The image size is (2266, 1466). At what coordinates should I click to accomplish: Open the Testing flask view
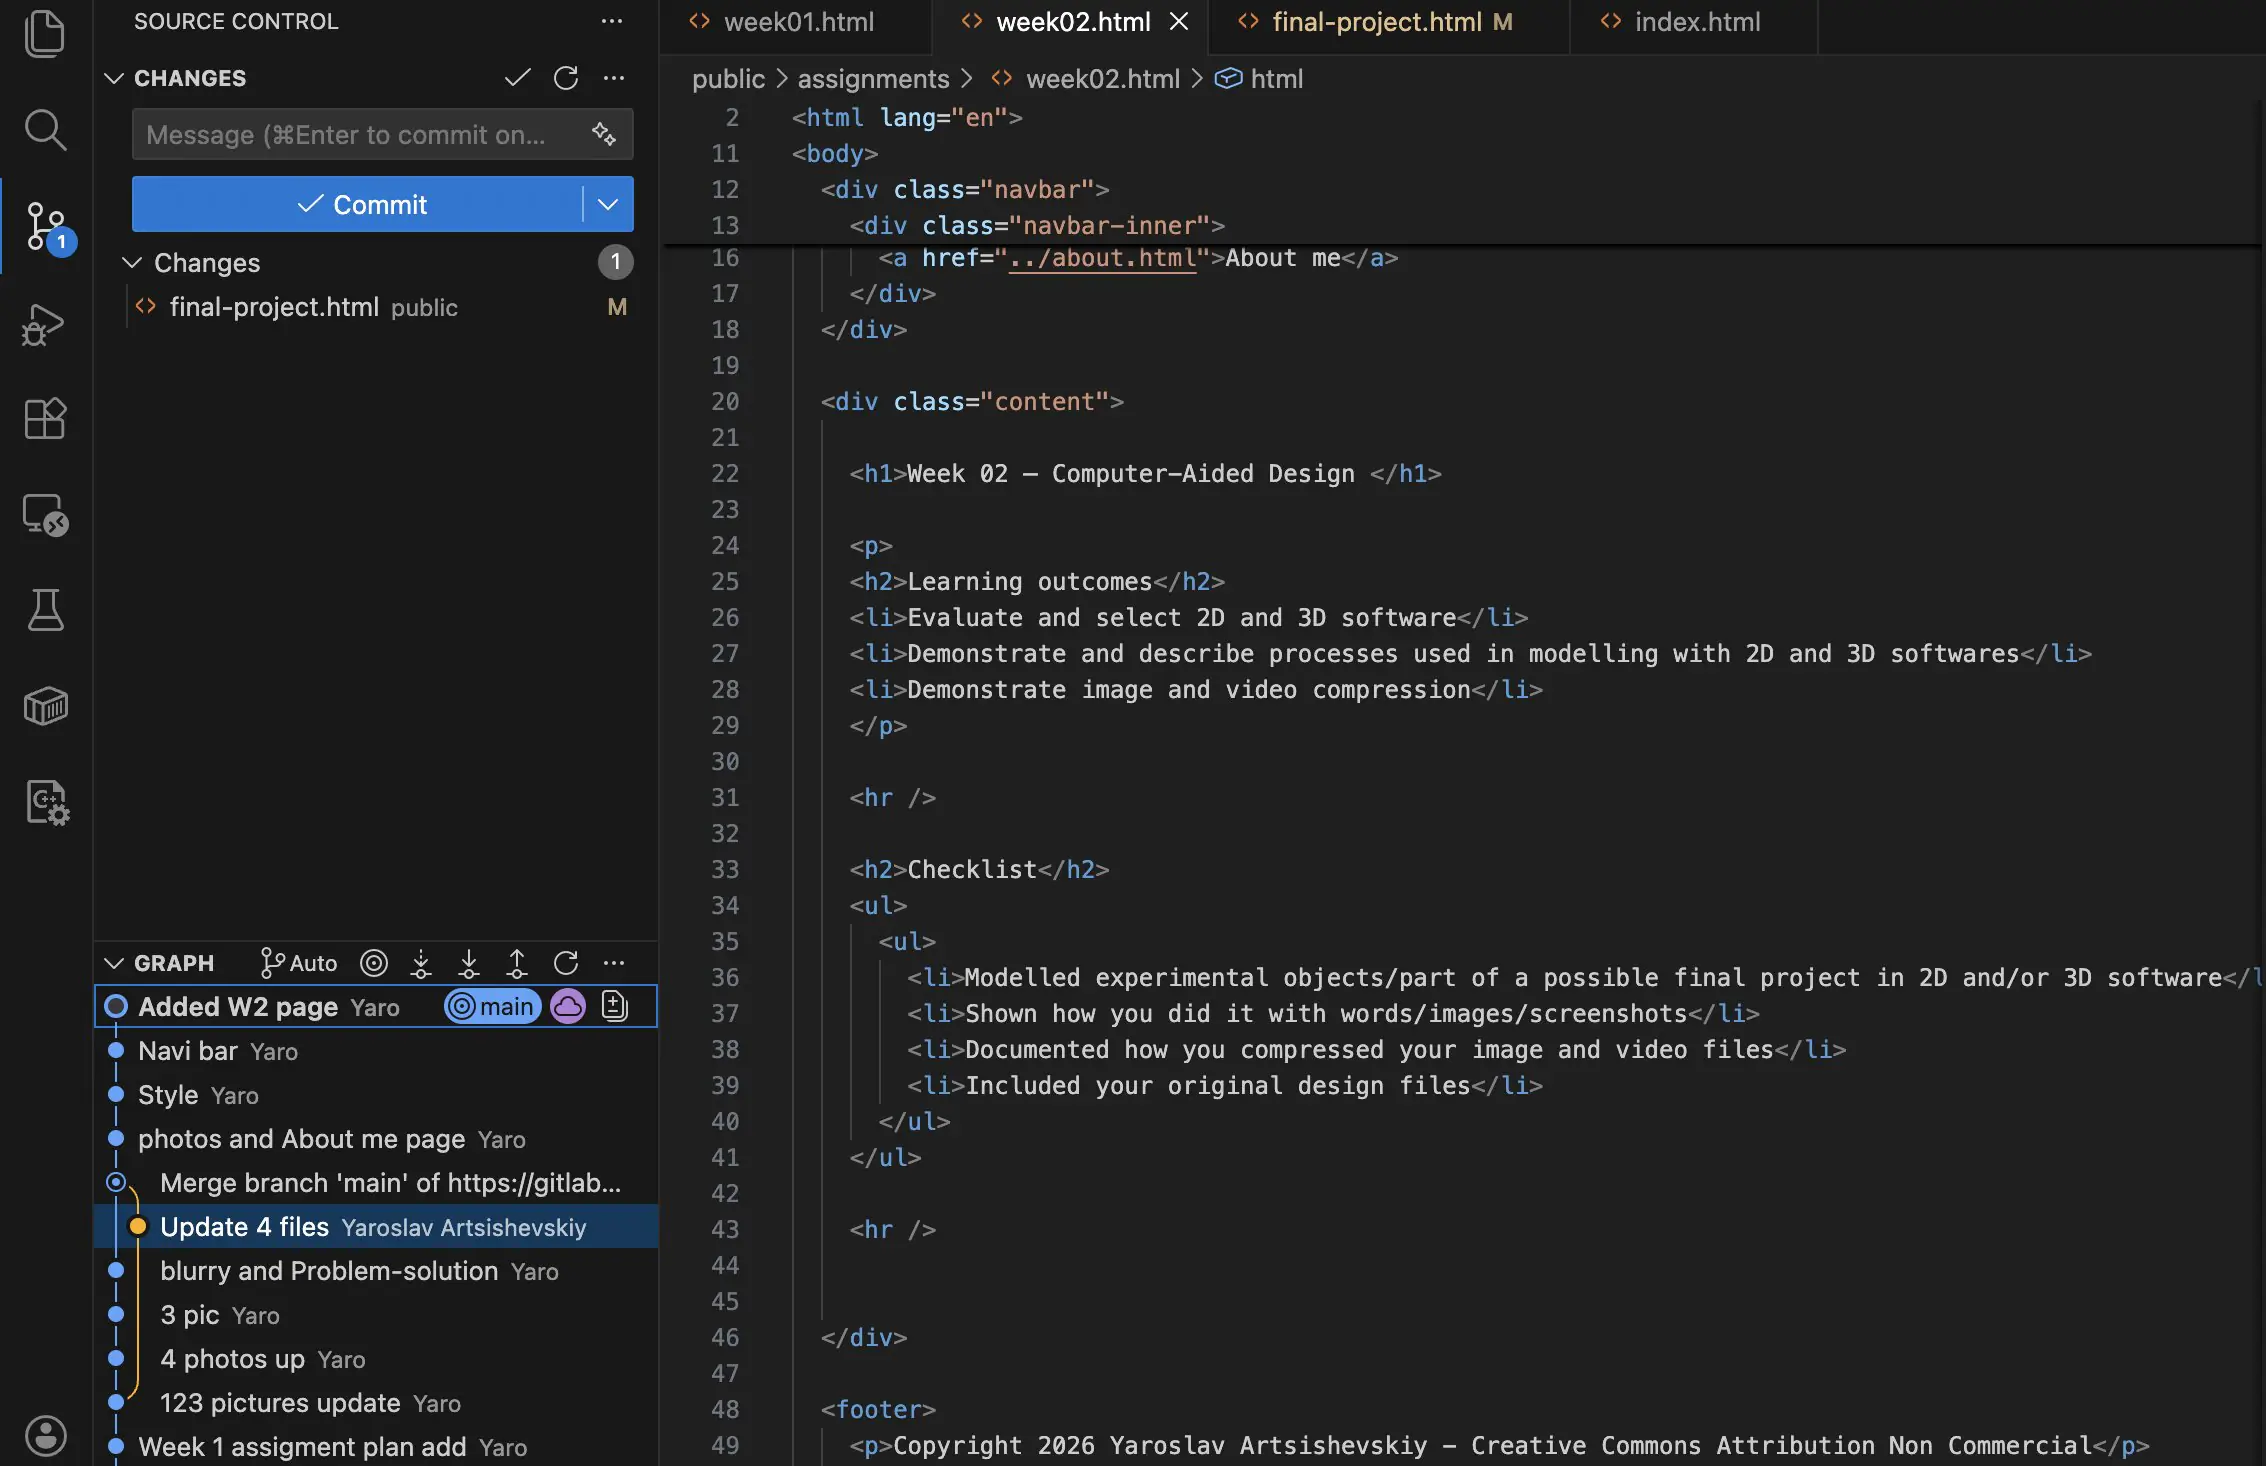pos(45,610)
